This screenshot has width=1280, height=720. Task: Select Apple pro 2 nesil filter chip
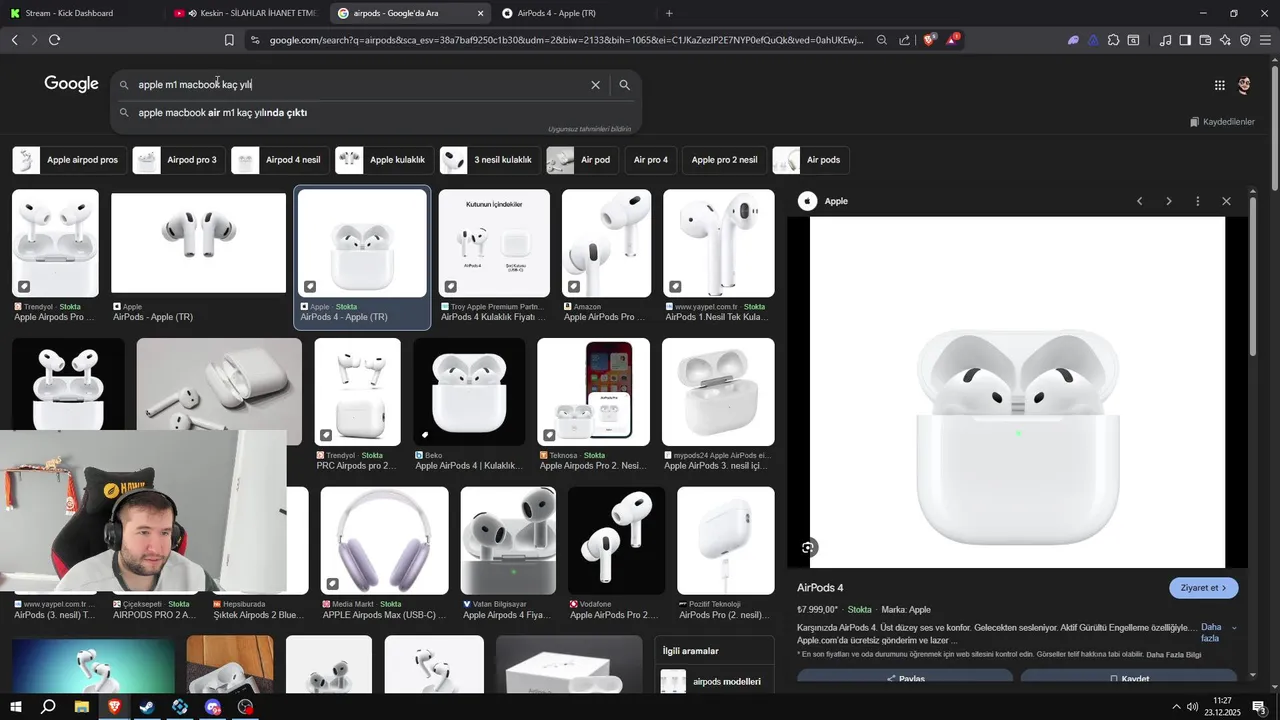coord(724,160)
